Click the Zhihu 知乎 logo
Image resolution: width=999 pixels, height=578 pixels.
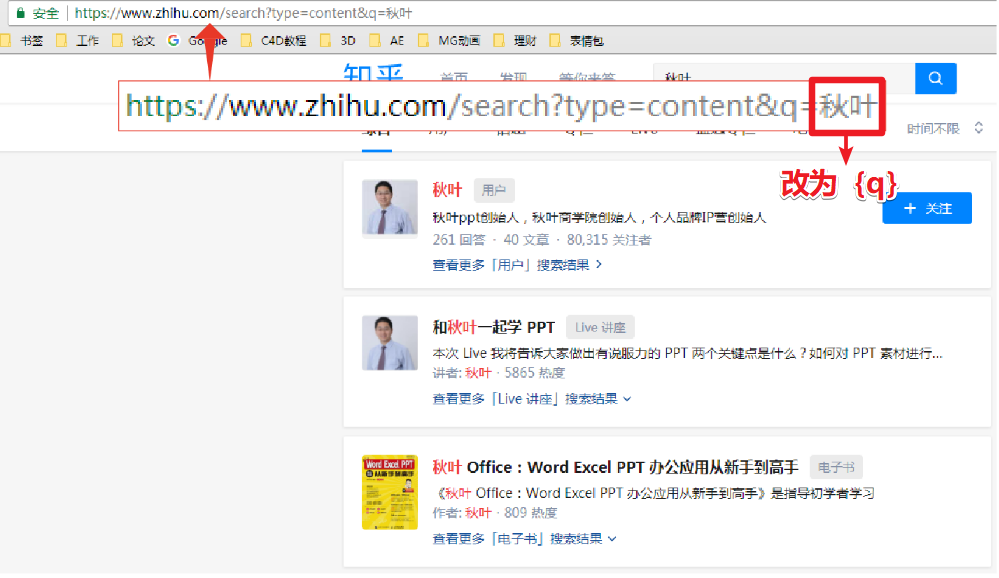pos(373,73)
